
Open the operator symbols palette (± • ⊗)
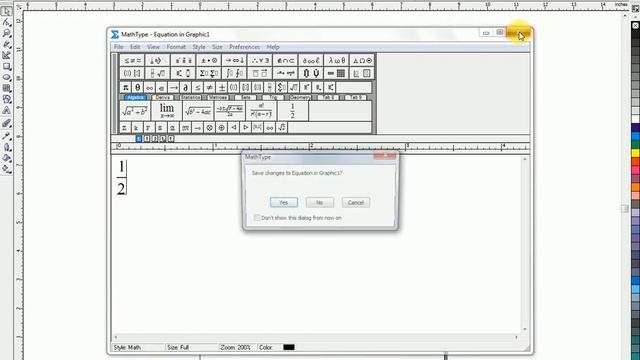(x=209, y=61)
